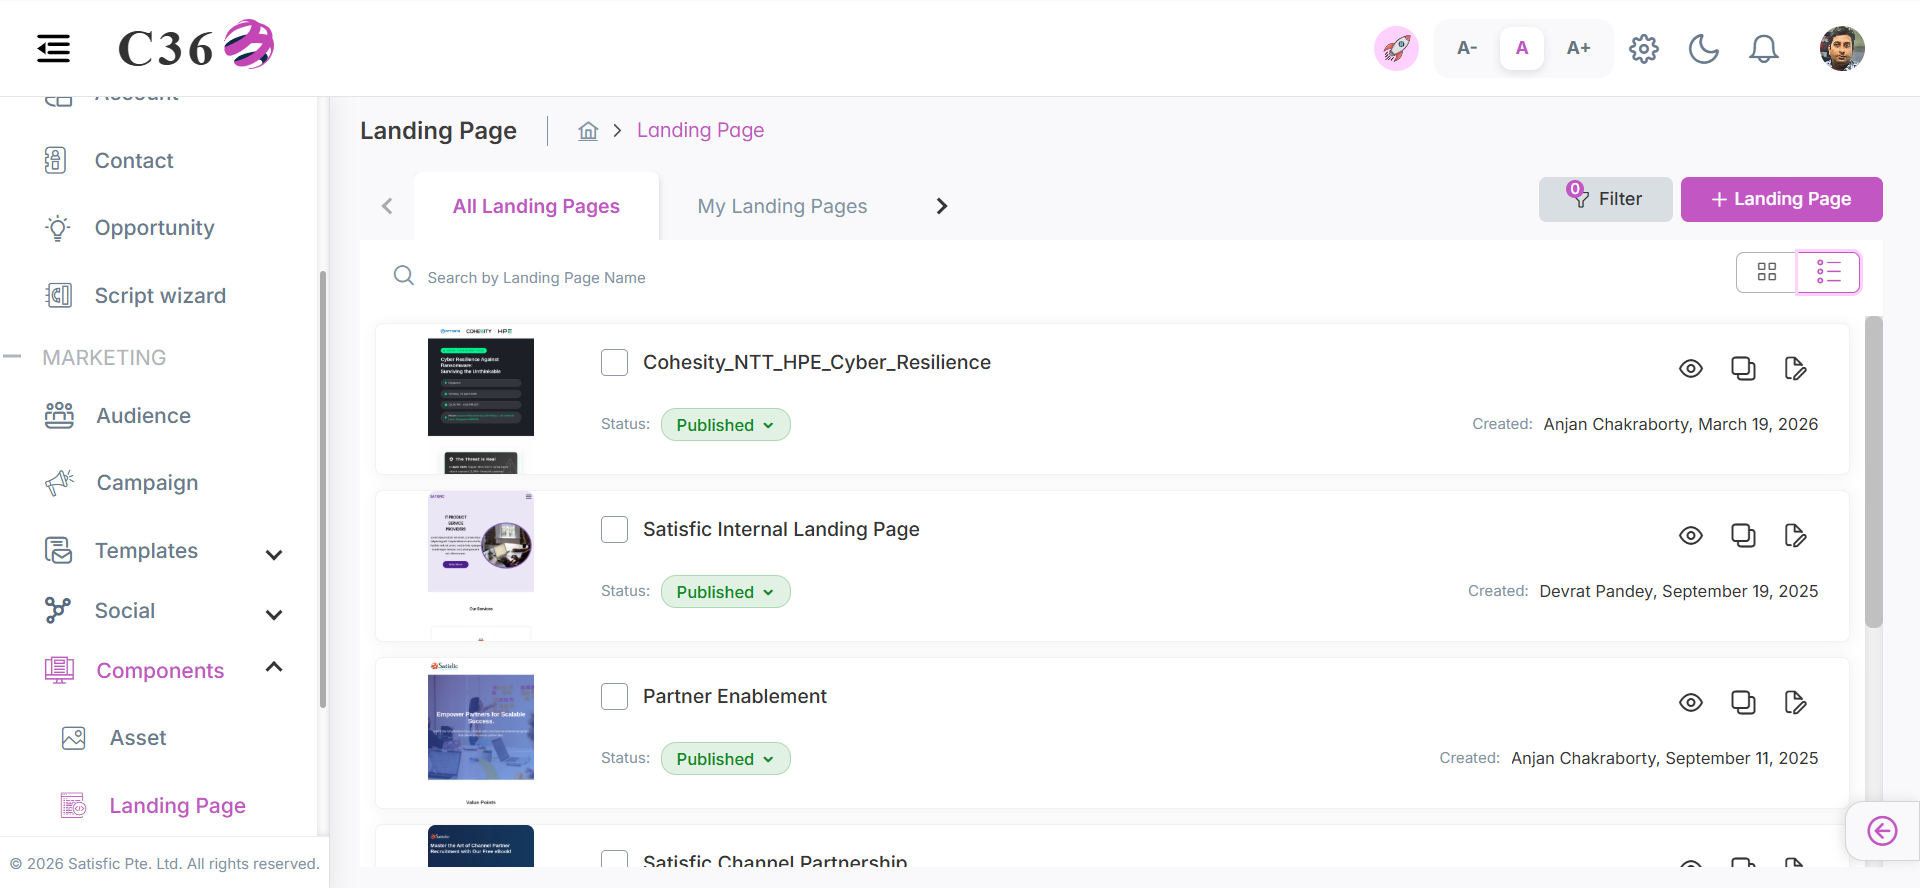Switch to grid view
Screen dimensions: 1920x888
[x=1767, y=272]
